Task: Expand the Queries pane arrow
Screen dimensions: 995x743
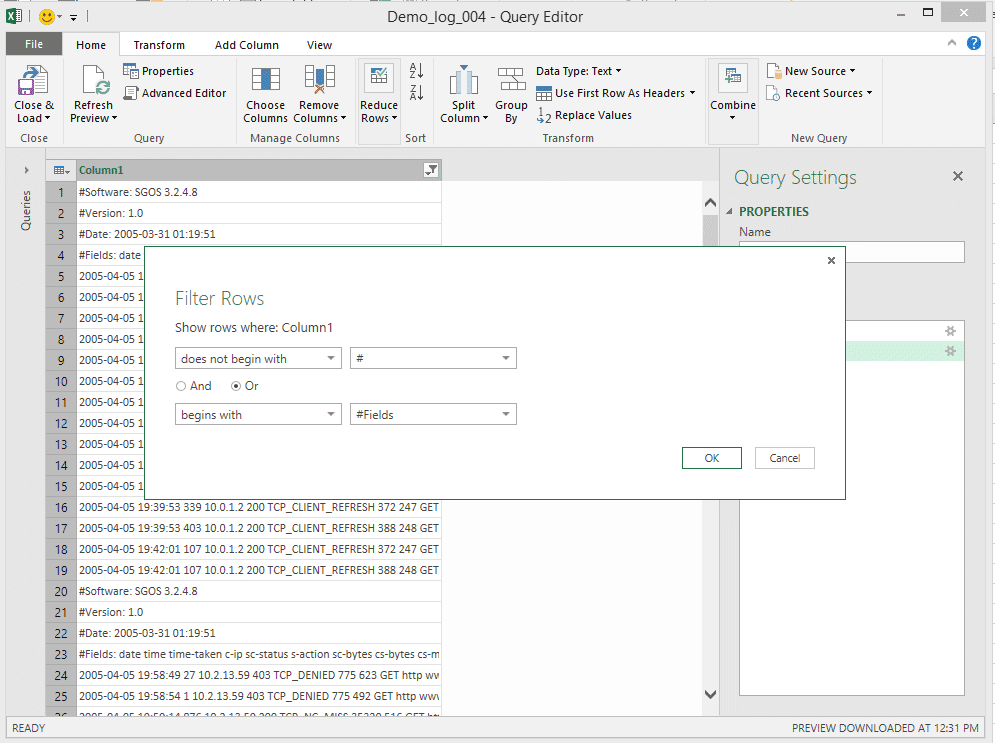Action: (x=26, y=170)
